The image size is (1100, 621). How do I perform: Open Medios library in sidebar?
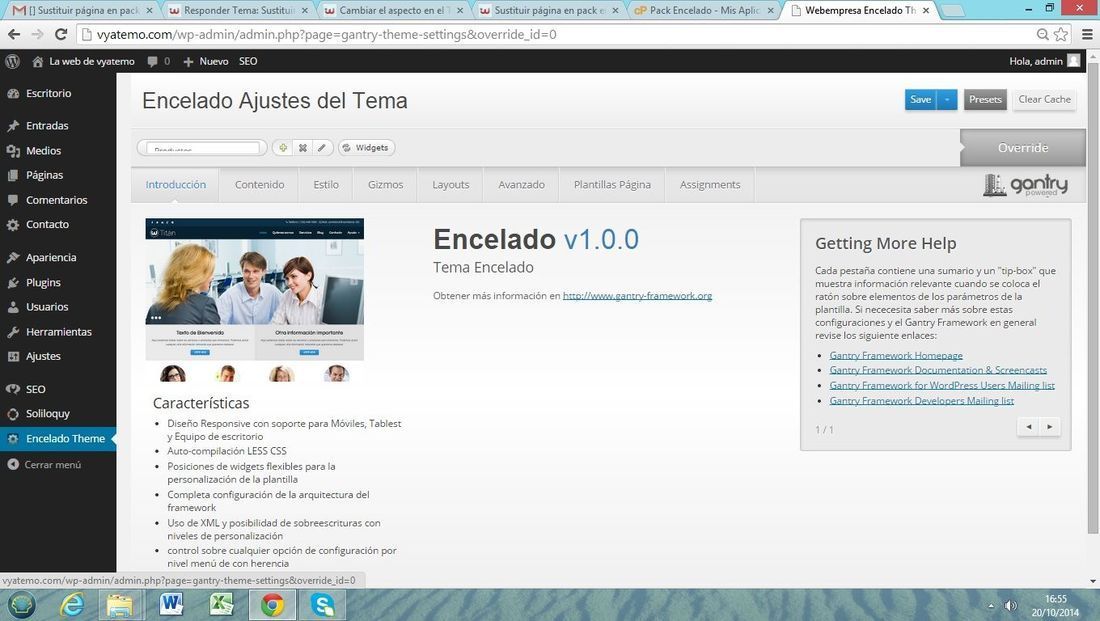pos(43,151)
